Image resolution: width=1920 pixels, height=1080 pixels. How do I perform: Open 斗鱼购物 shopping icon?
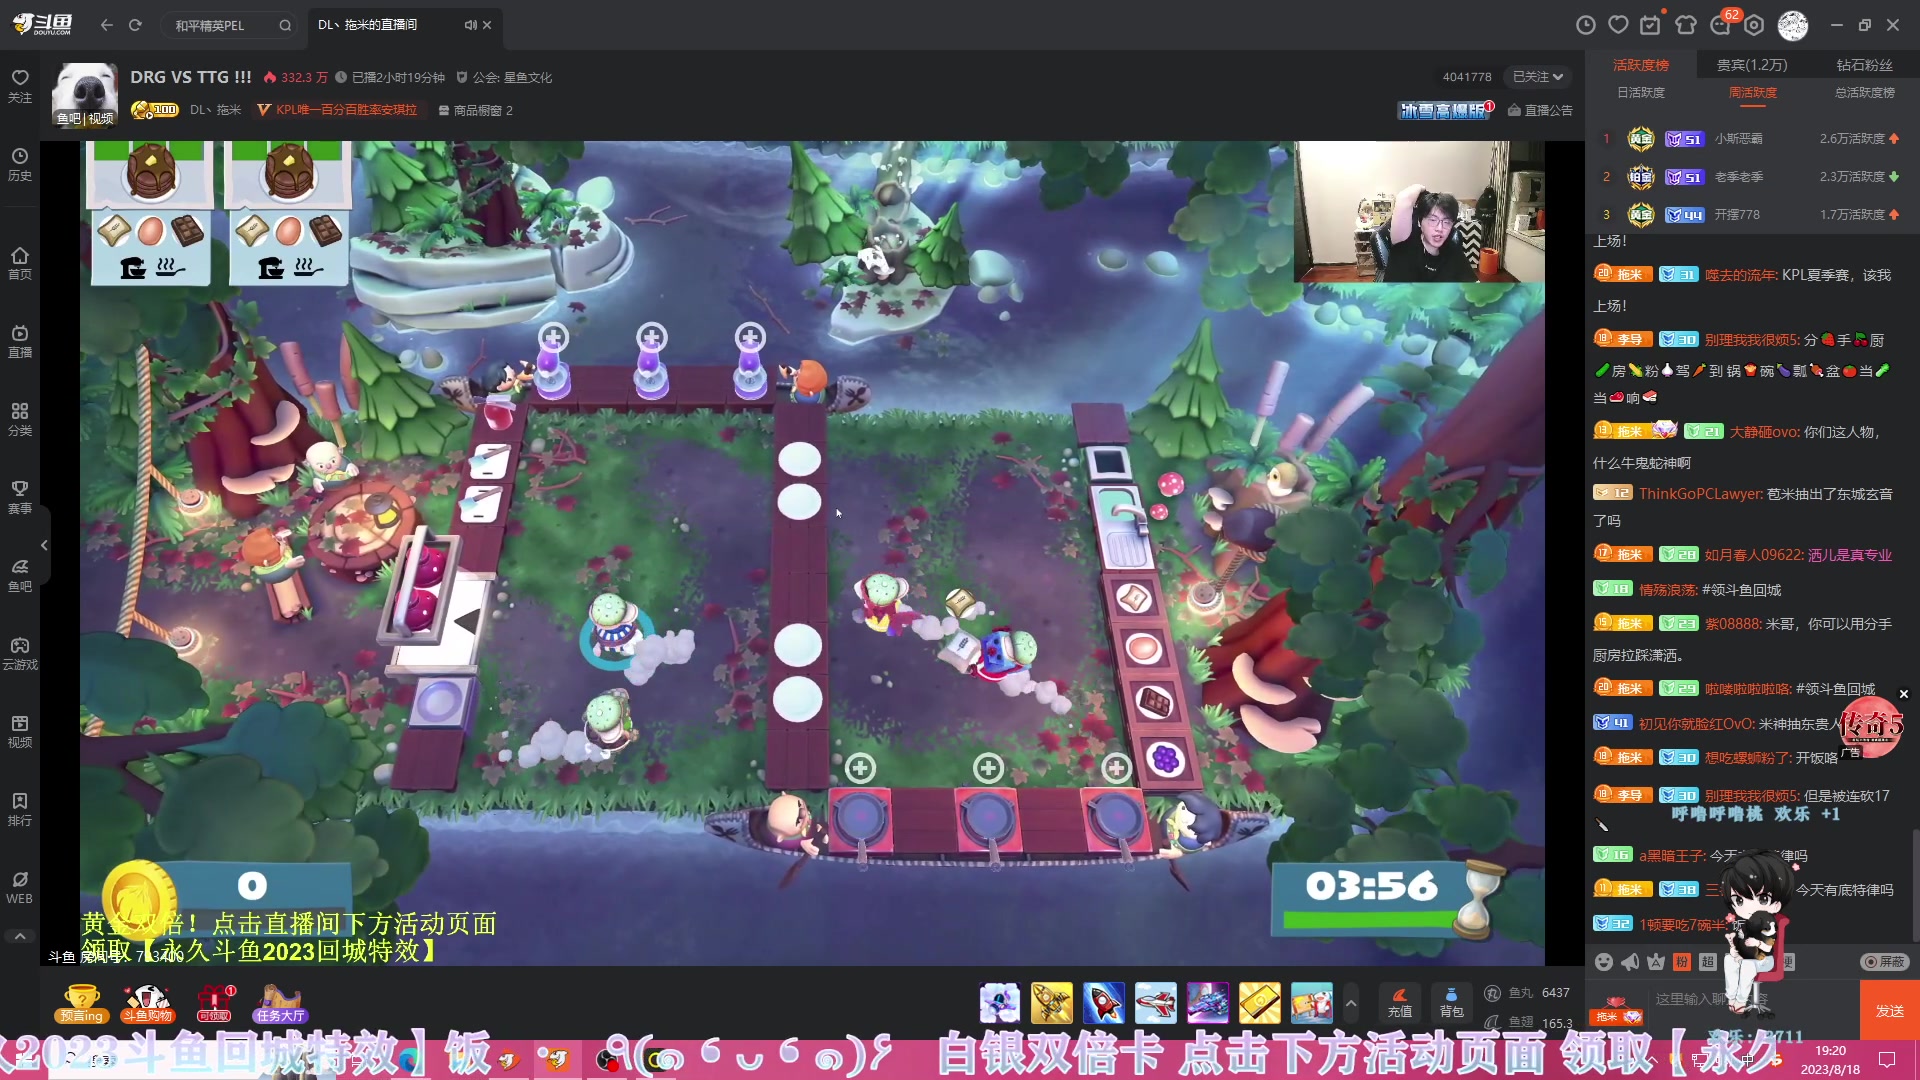point(148,1003)
